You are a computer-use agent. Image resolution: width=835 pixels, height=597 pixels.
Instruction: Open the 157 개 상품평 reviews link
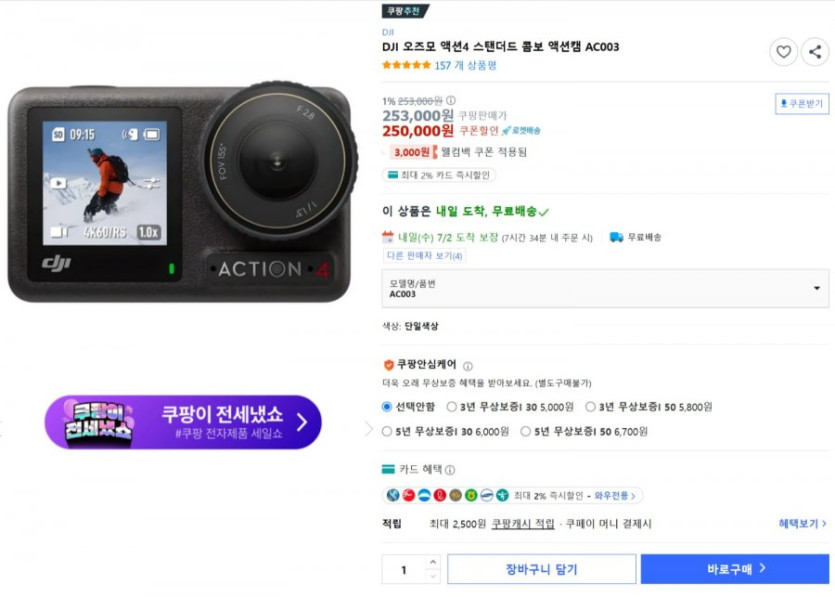point(465,65)
